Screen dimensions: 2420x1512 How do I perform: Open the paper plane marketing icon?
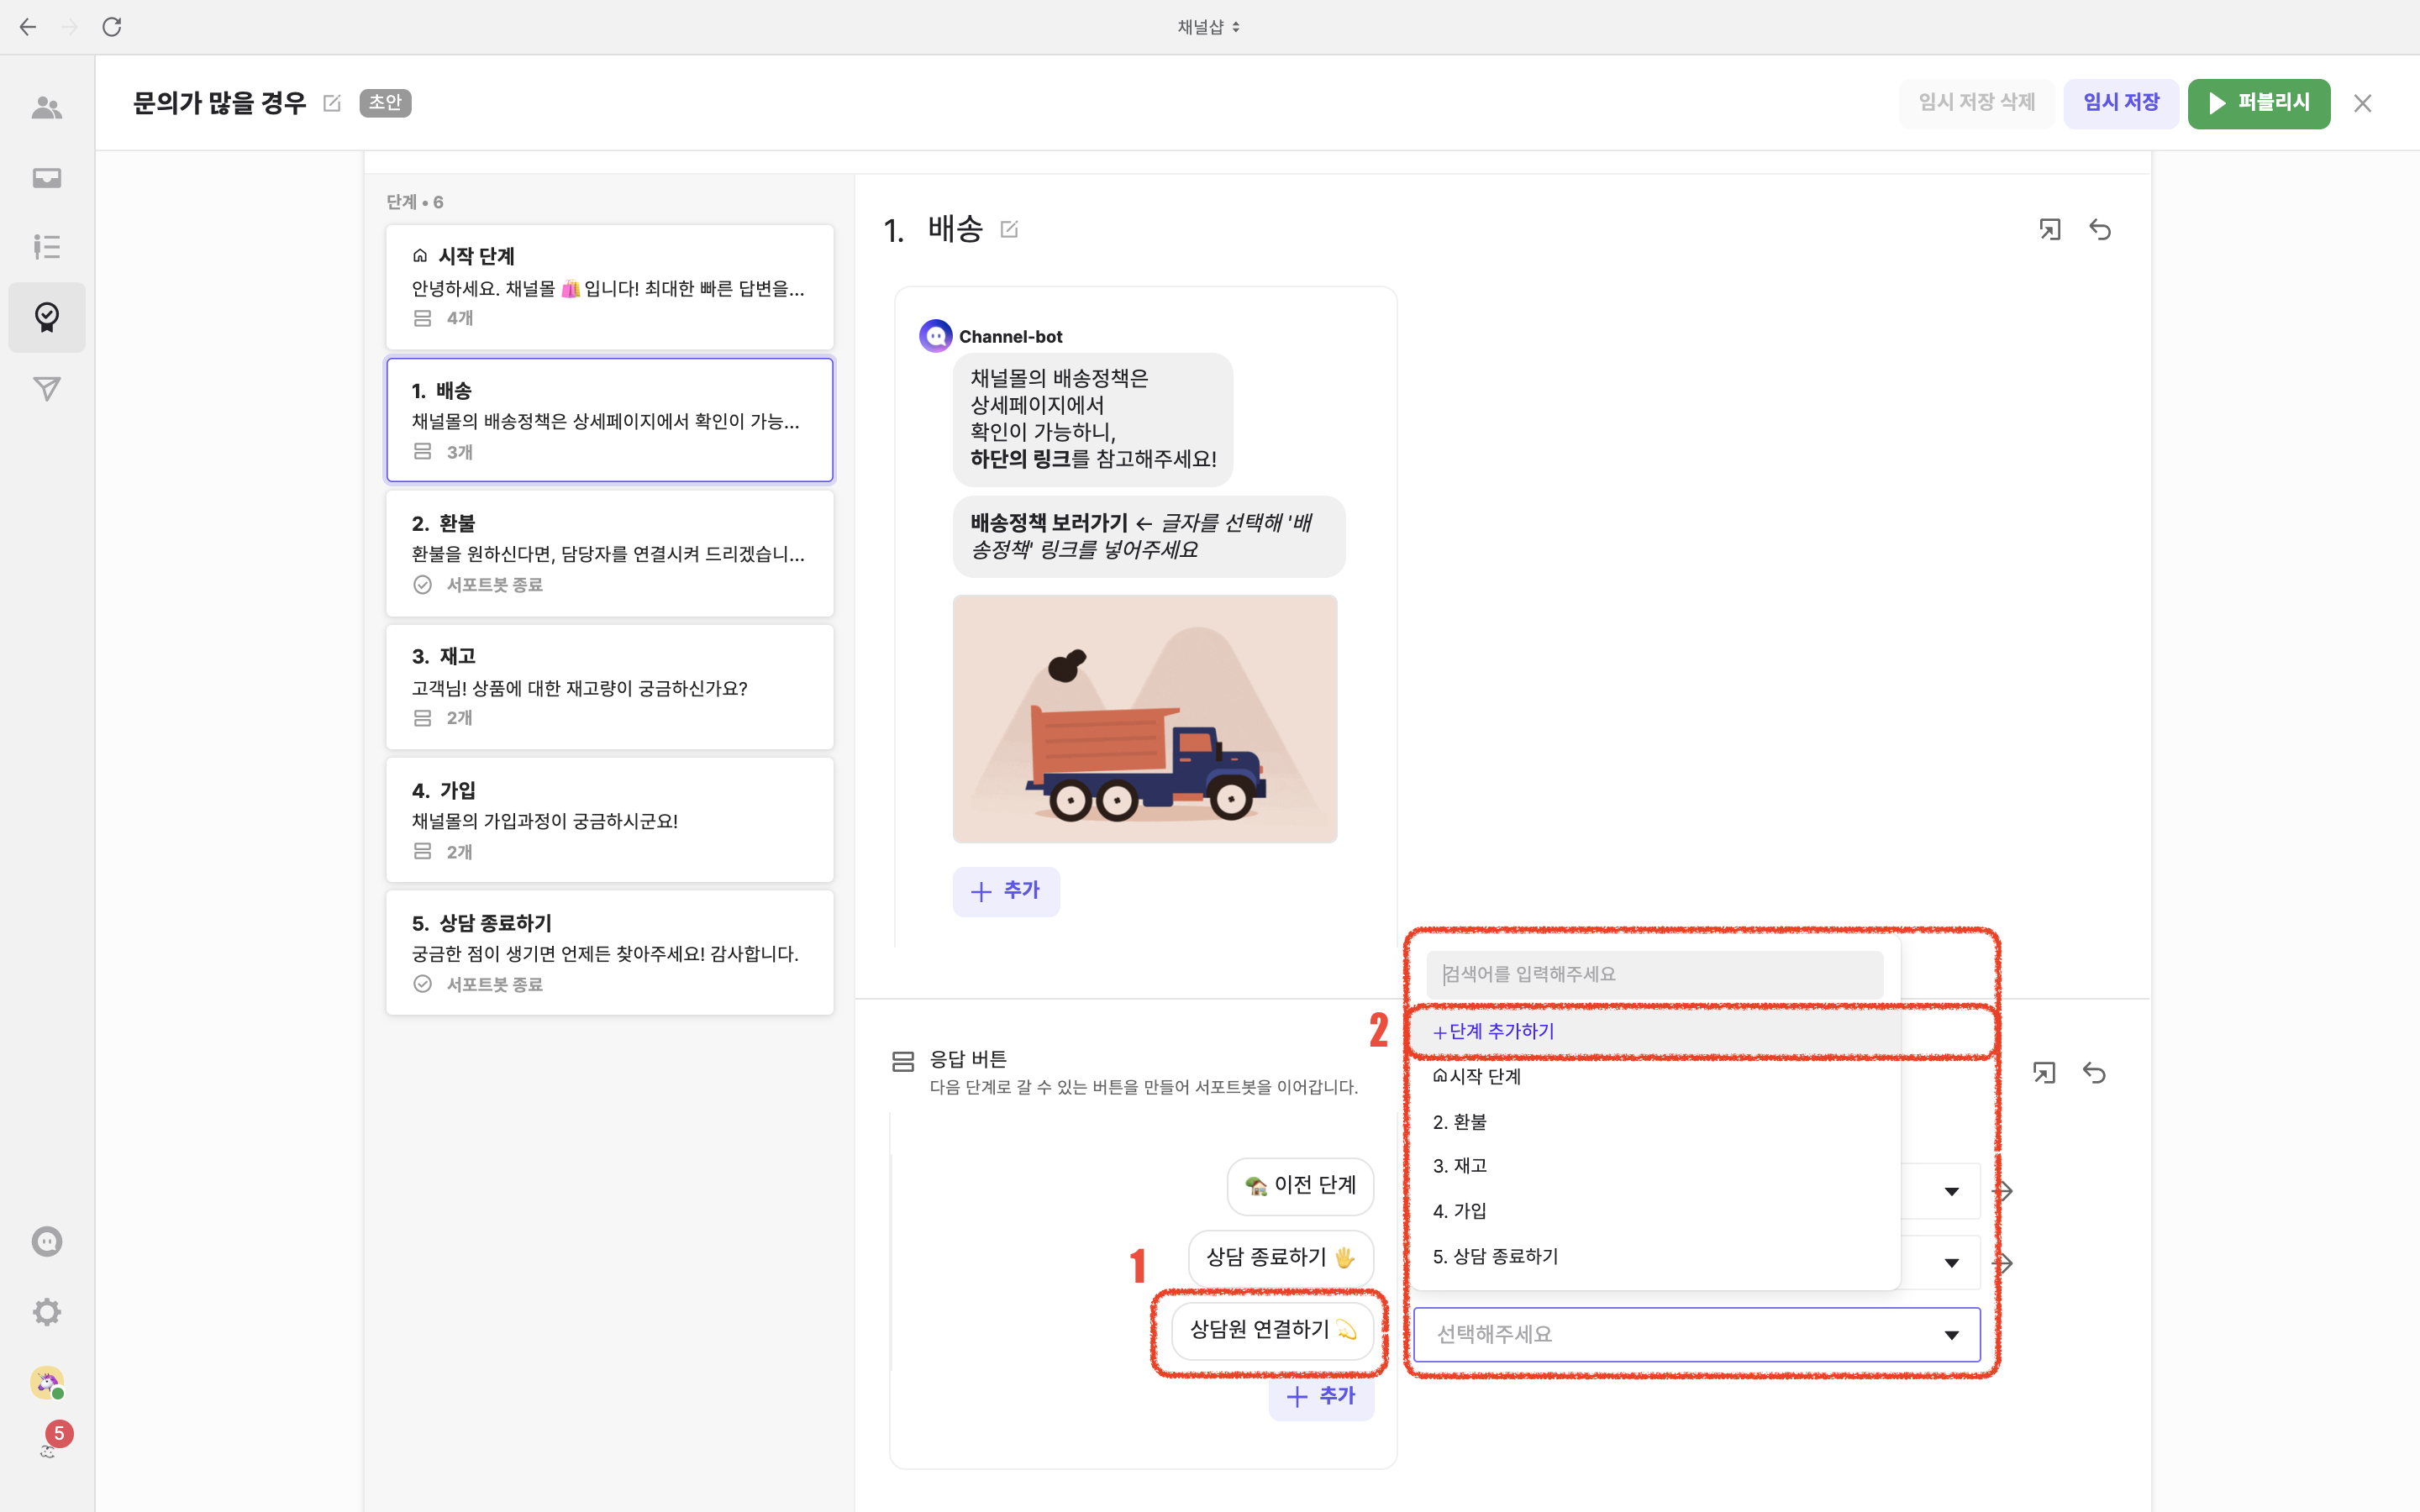click(46, 388)
